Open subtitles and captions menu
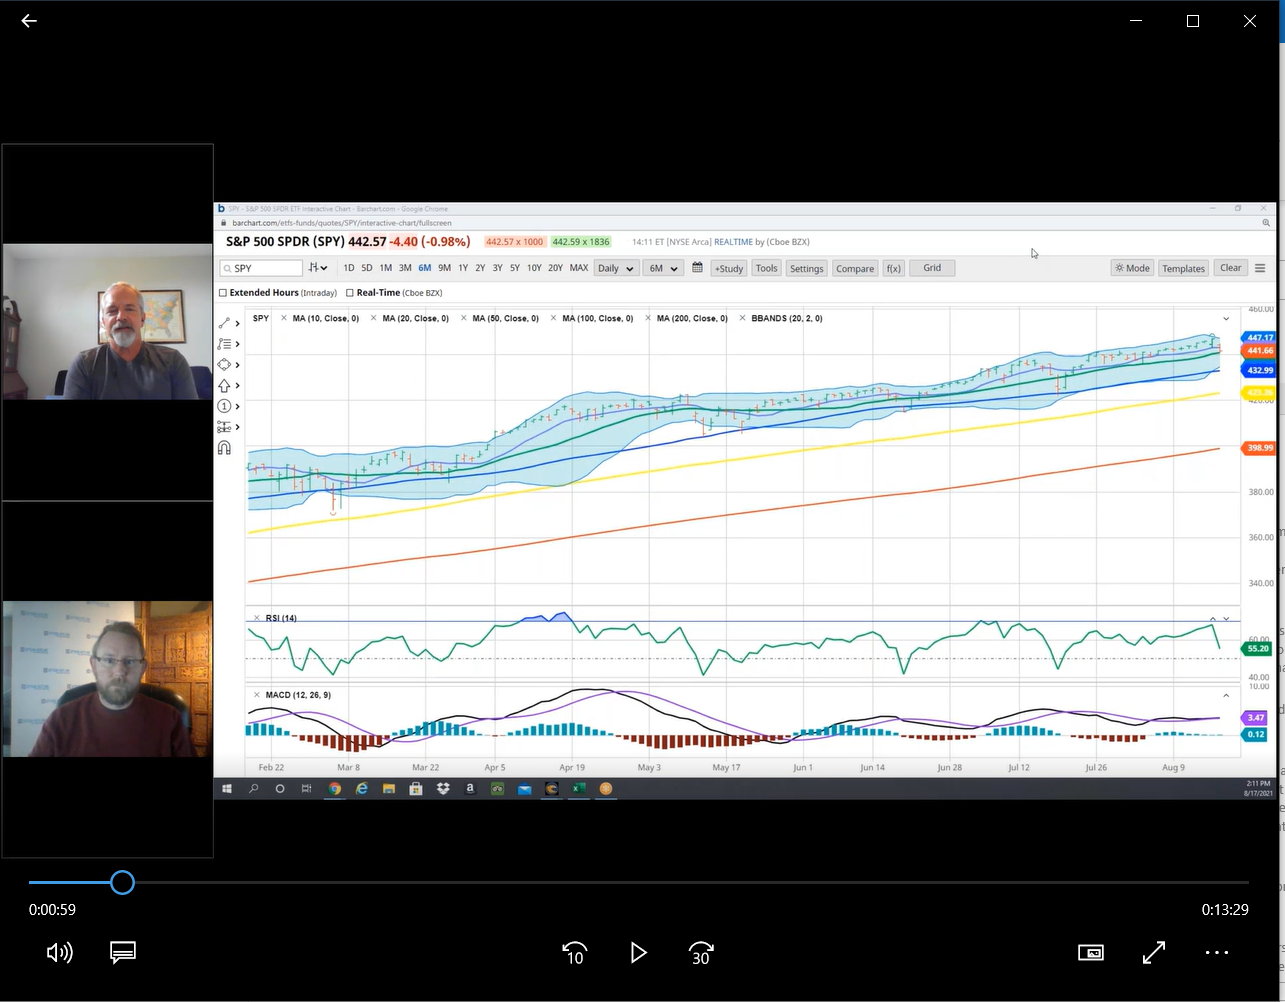This screenshot has width=1285, height=1002. (x=123, y=953)
